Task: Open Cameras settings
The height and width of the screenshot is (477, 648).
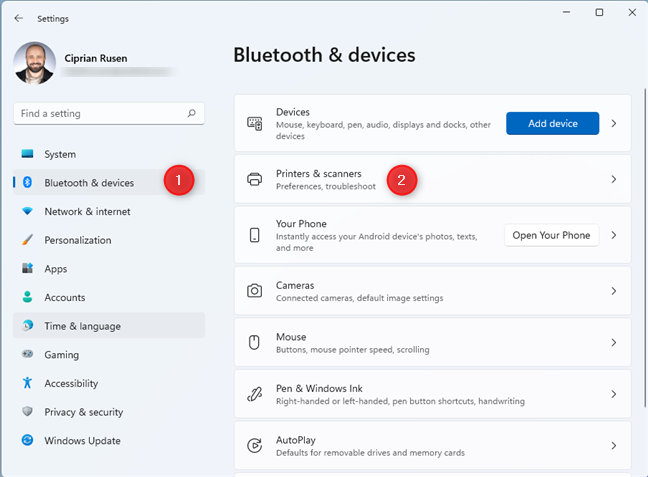Action: (433, 291)
